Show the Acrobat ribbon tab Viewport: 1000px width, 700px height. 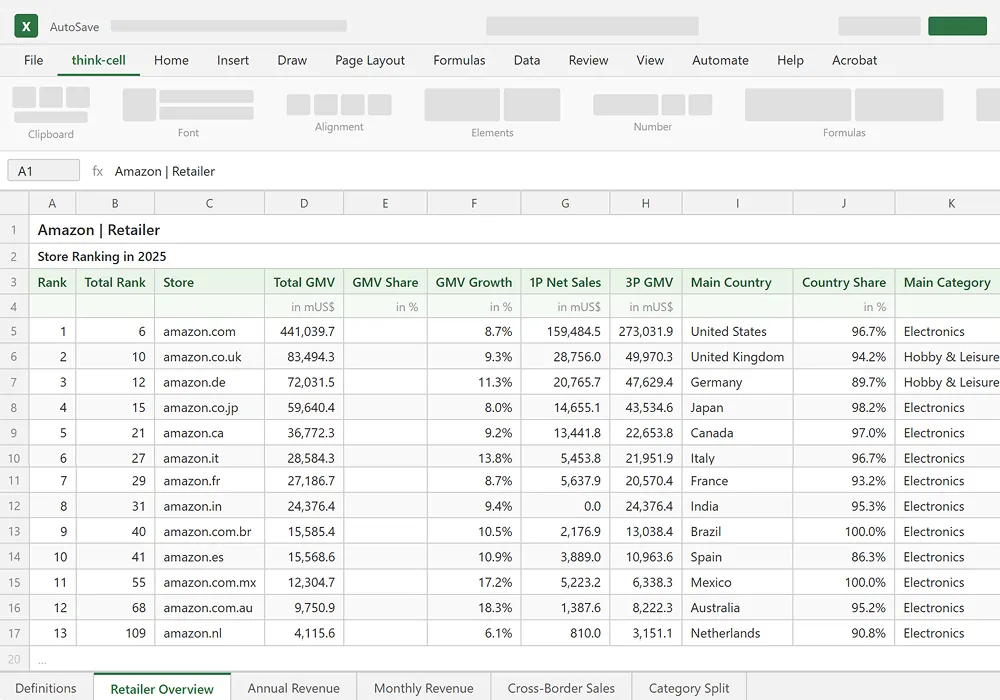[x=854, y=60]
